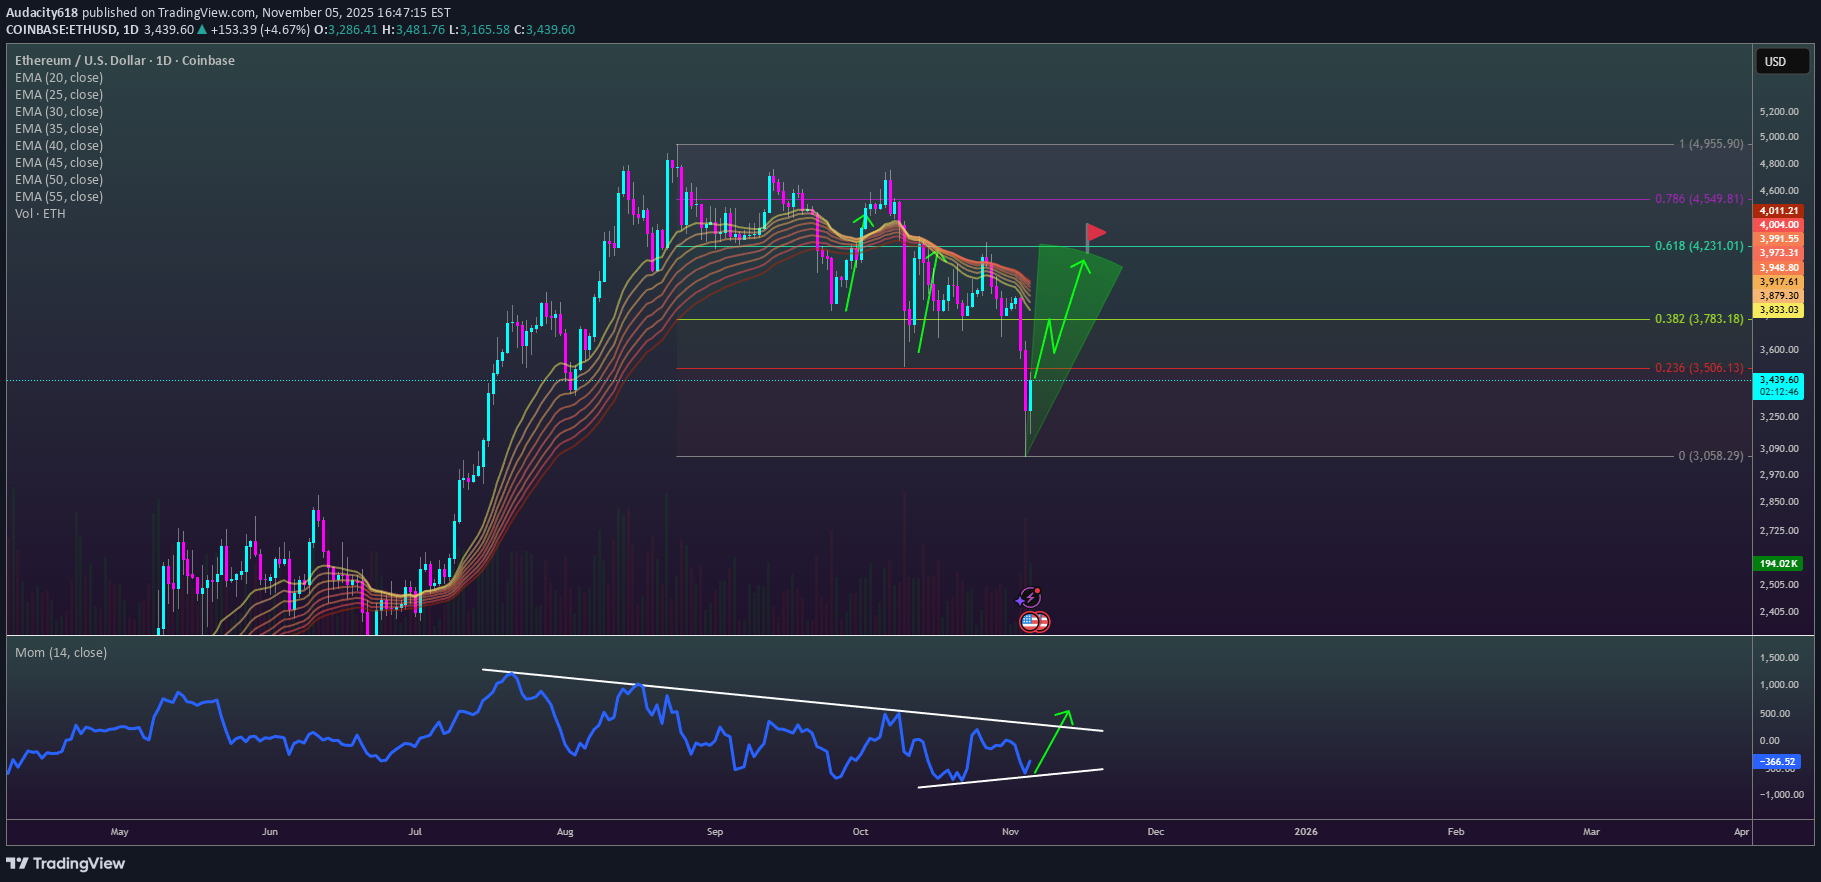The height and width of the screenshot is (882, 1821).
Task: Open the purple lightning bolt event icon
Action: [x=1029, y=598]
